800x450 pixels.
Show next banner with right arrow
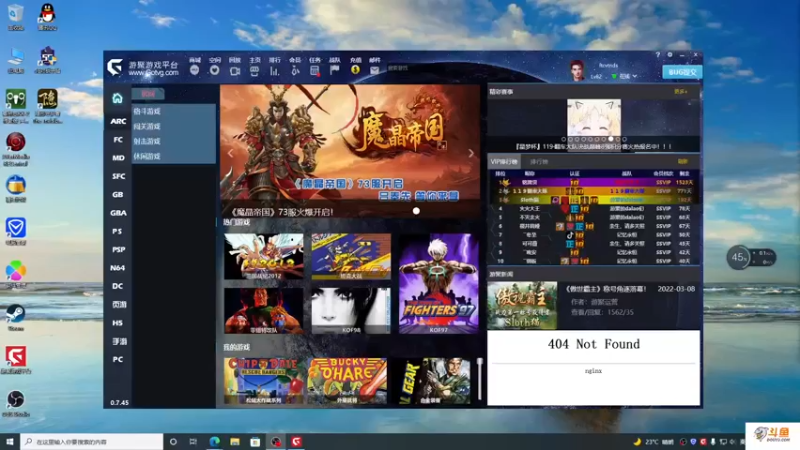click(x=470, y=153)
